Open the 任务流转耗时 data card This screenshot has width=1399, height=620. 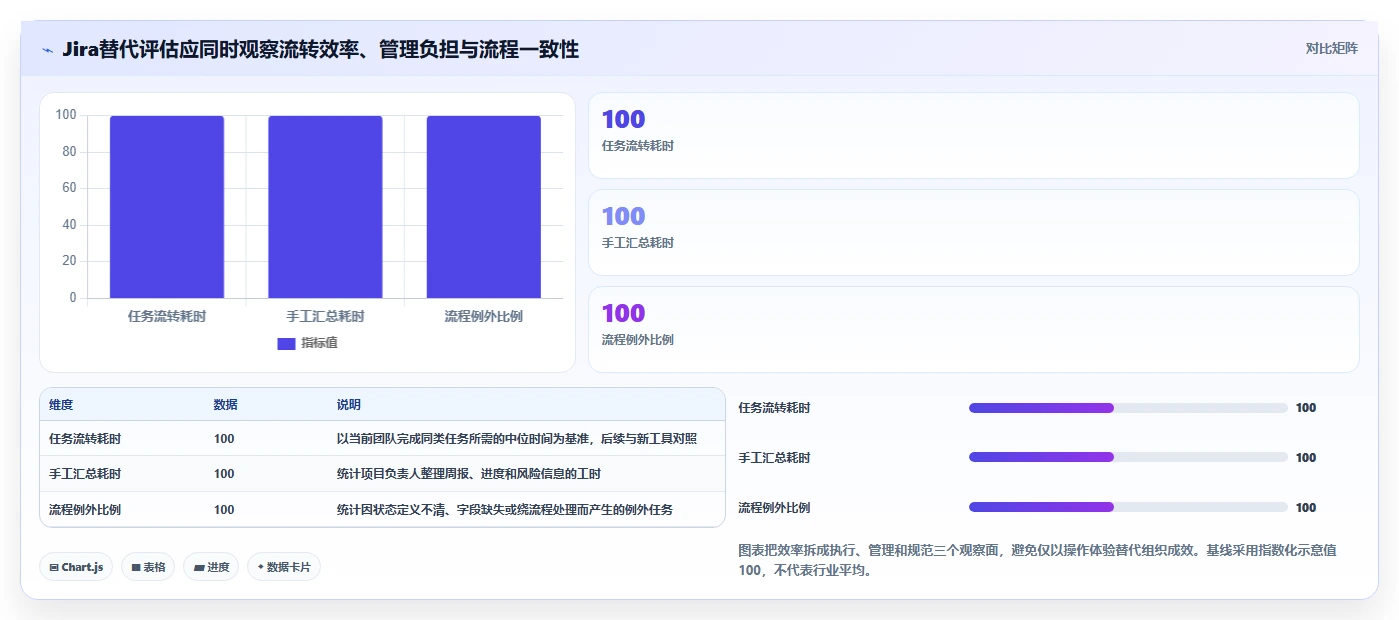(973, 136)
